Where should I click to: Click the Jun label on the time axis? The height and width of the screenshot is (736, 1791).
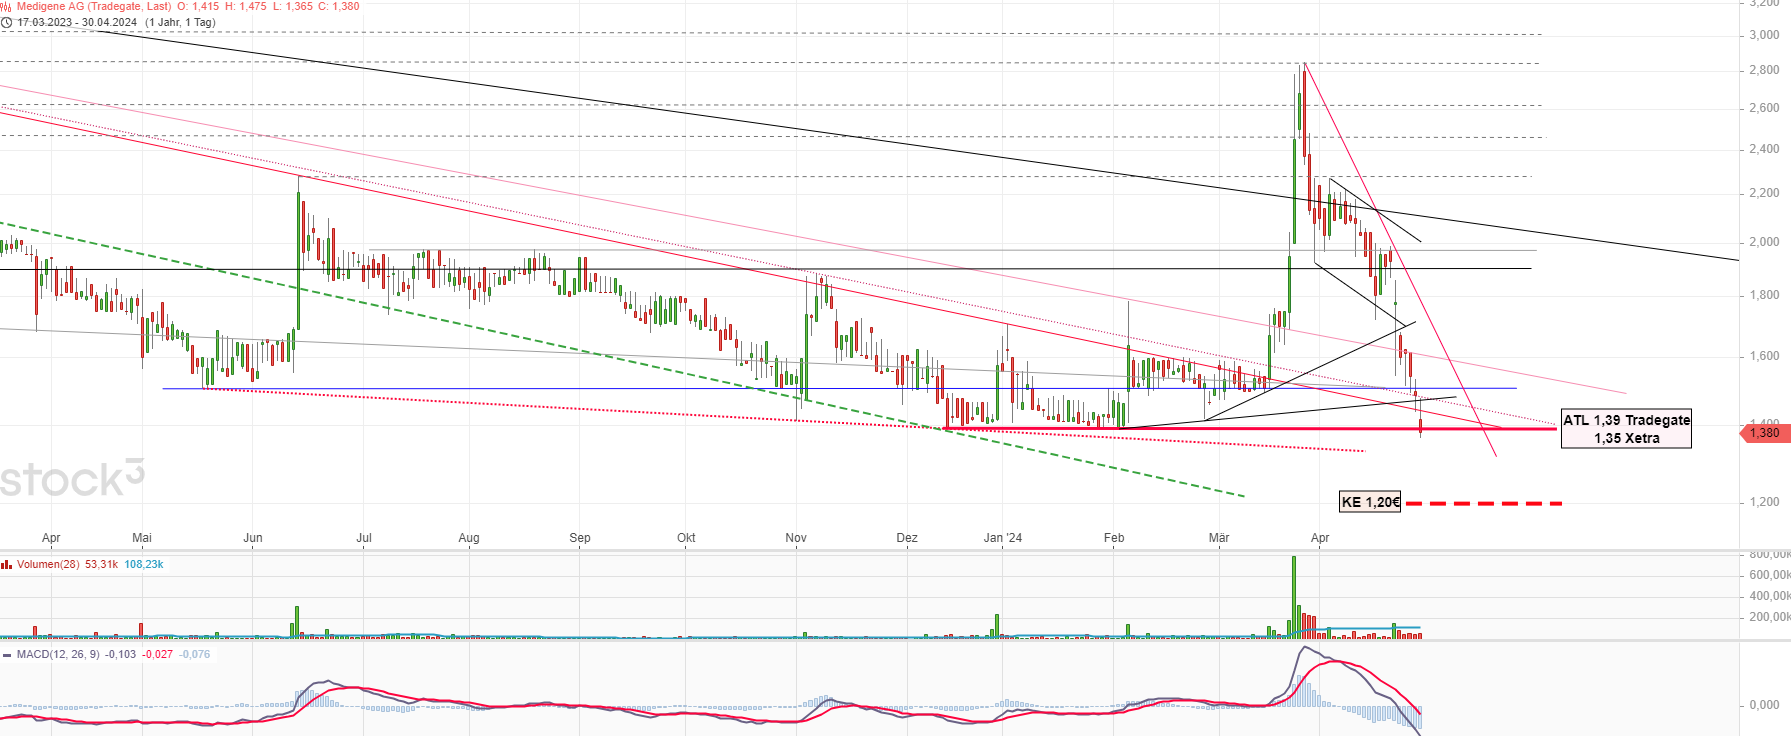coord(253,538)
